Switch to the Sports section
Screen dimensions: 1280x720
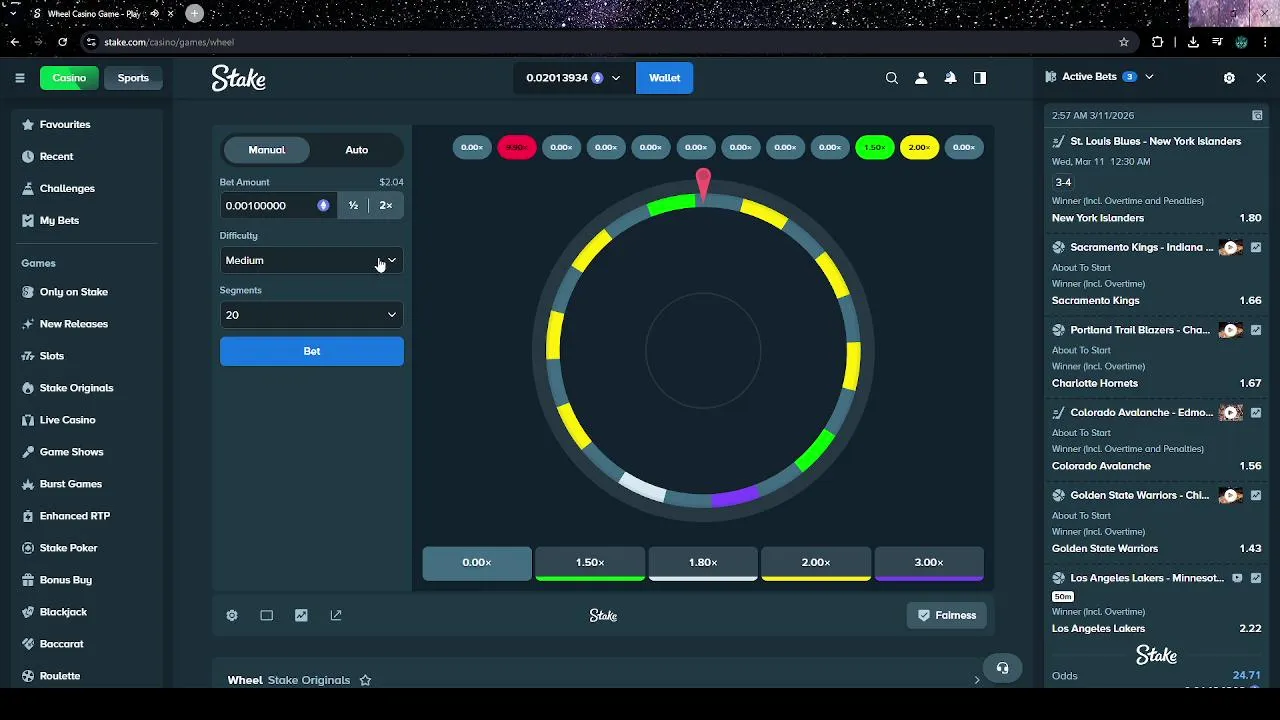133,78
